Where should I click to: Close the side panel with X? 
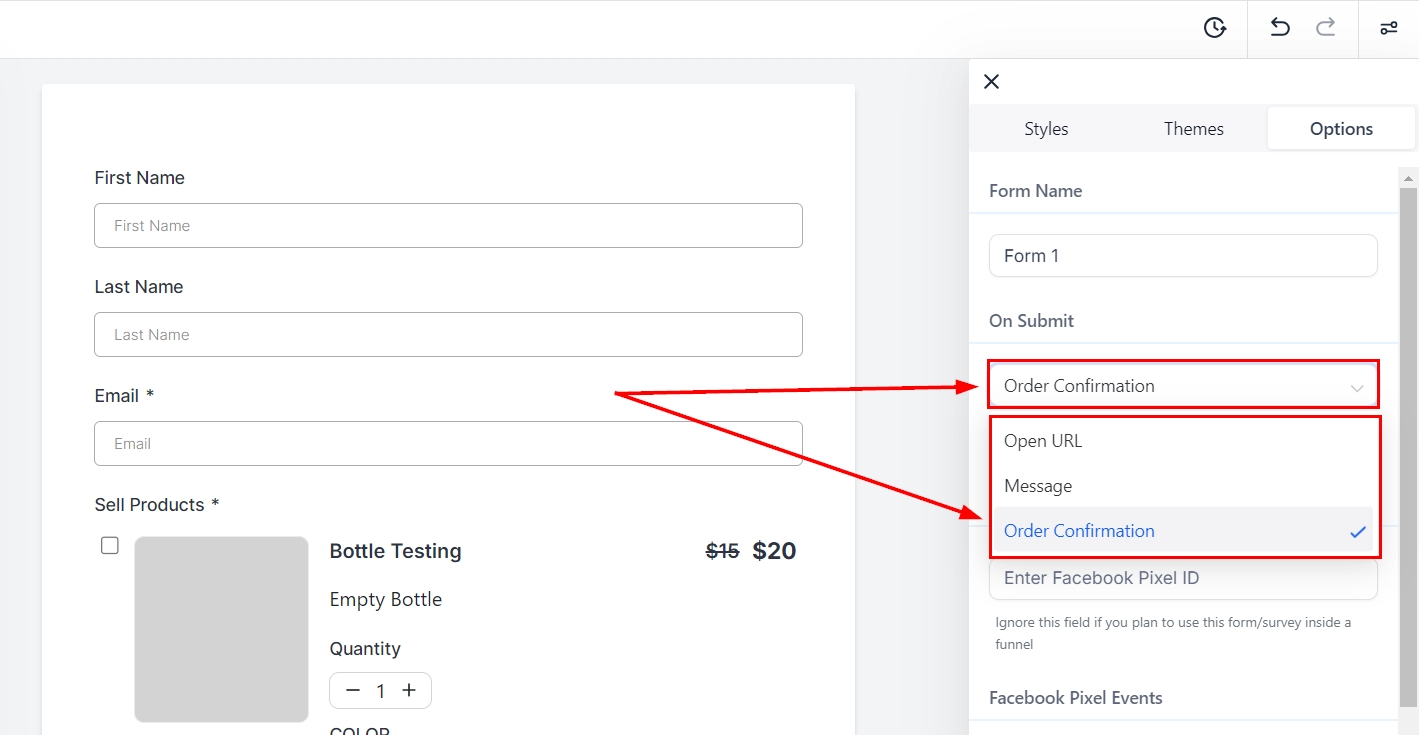(991, 82)
